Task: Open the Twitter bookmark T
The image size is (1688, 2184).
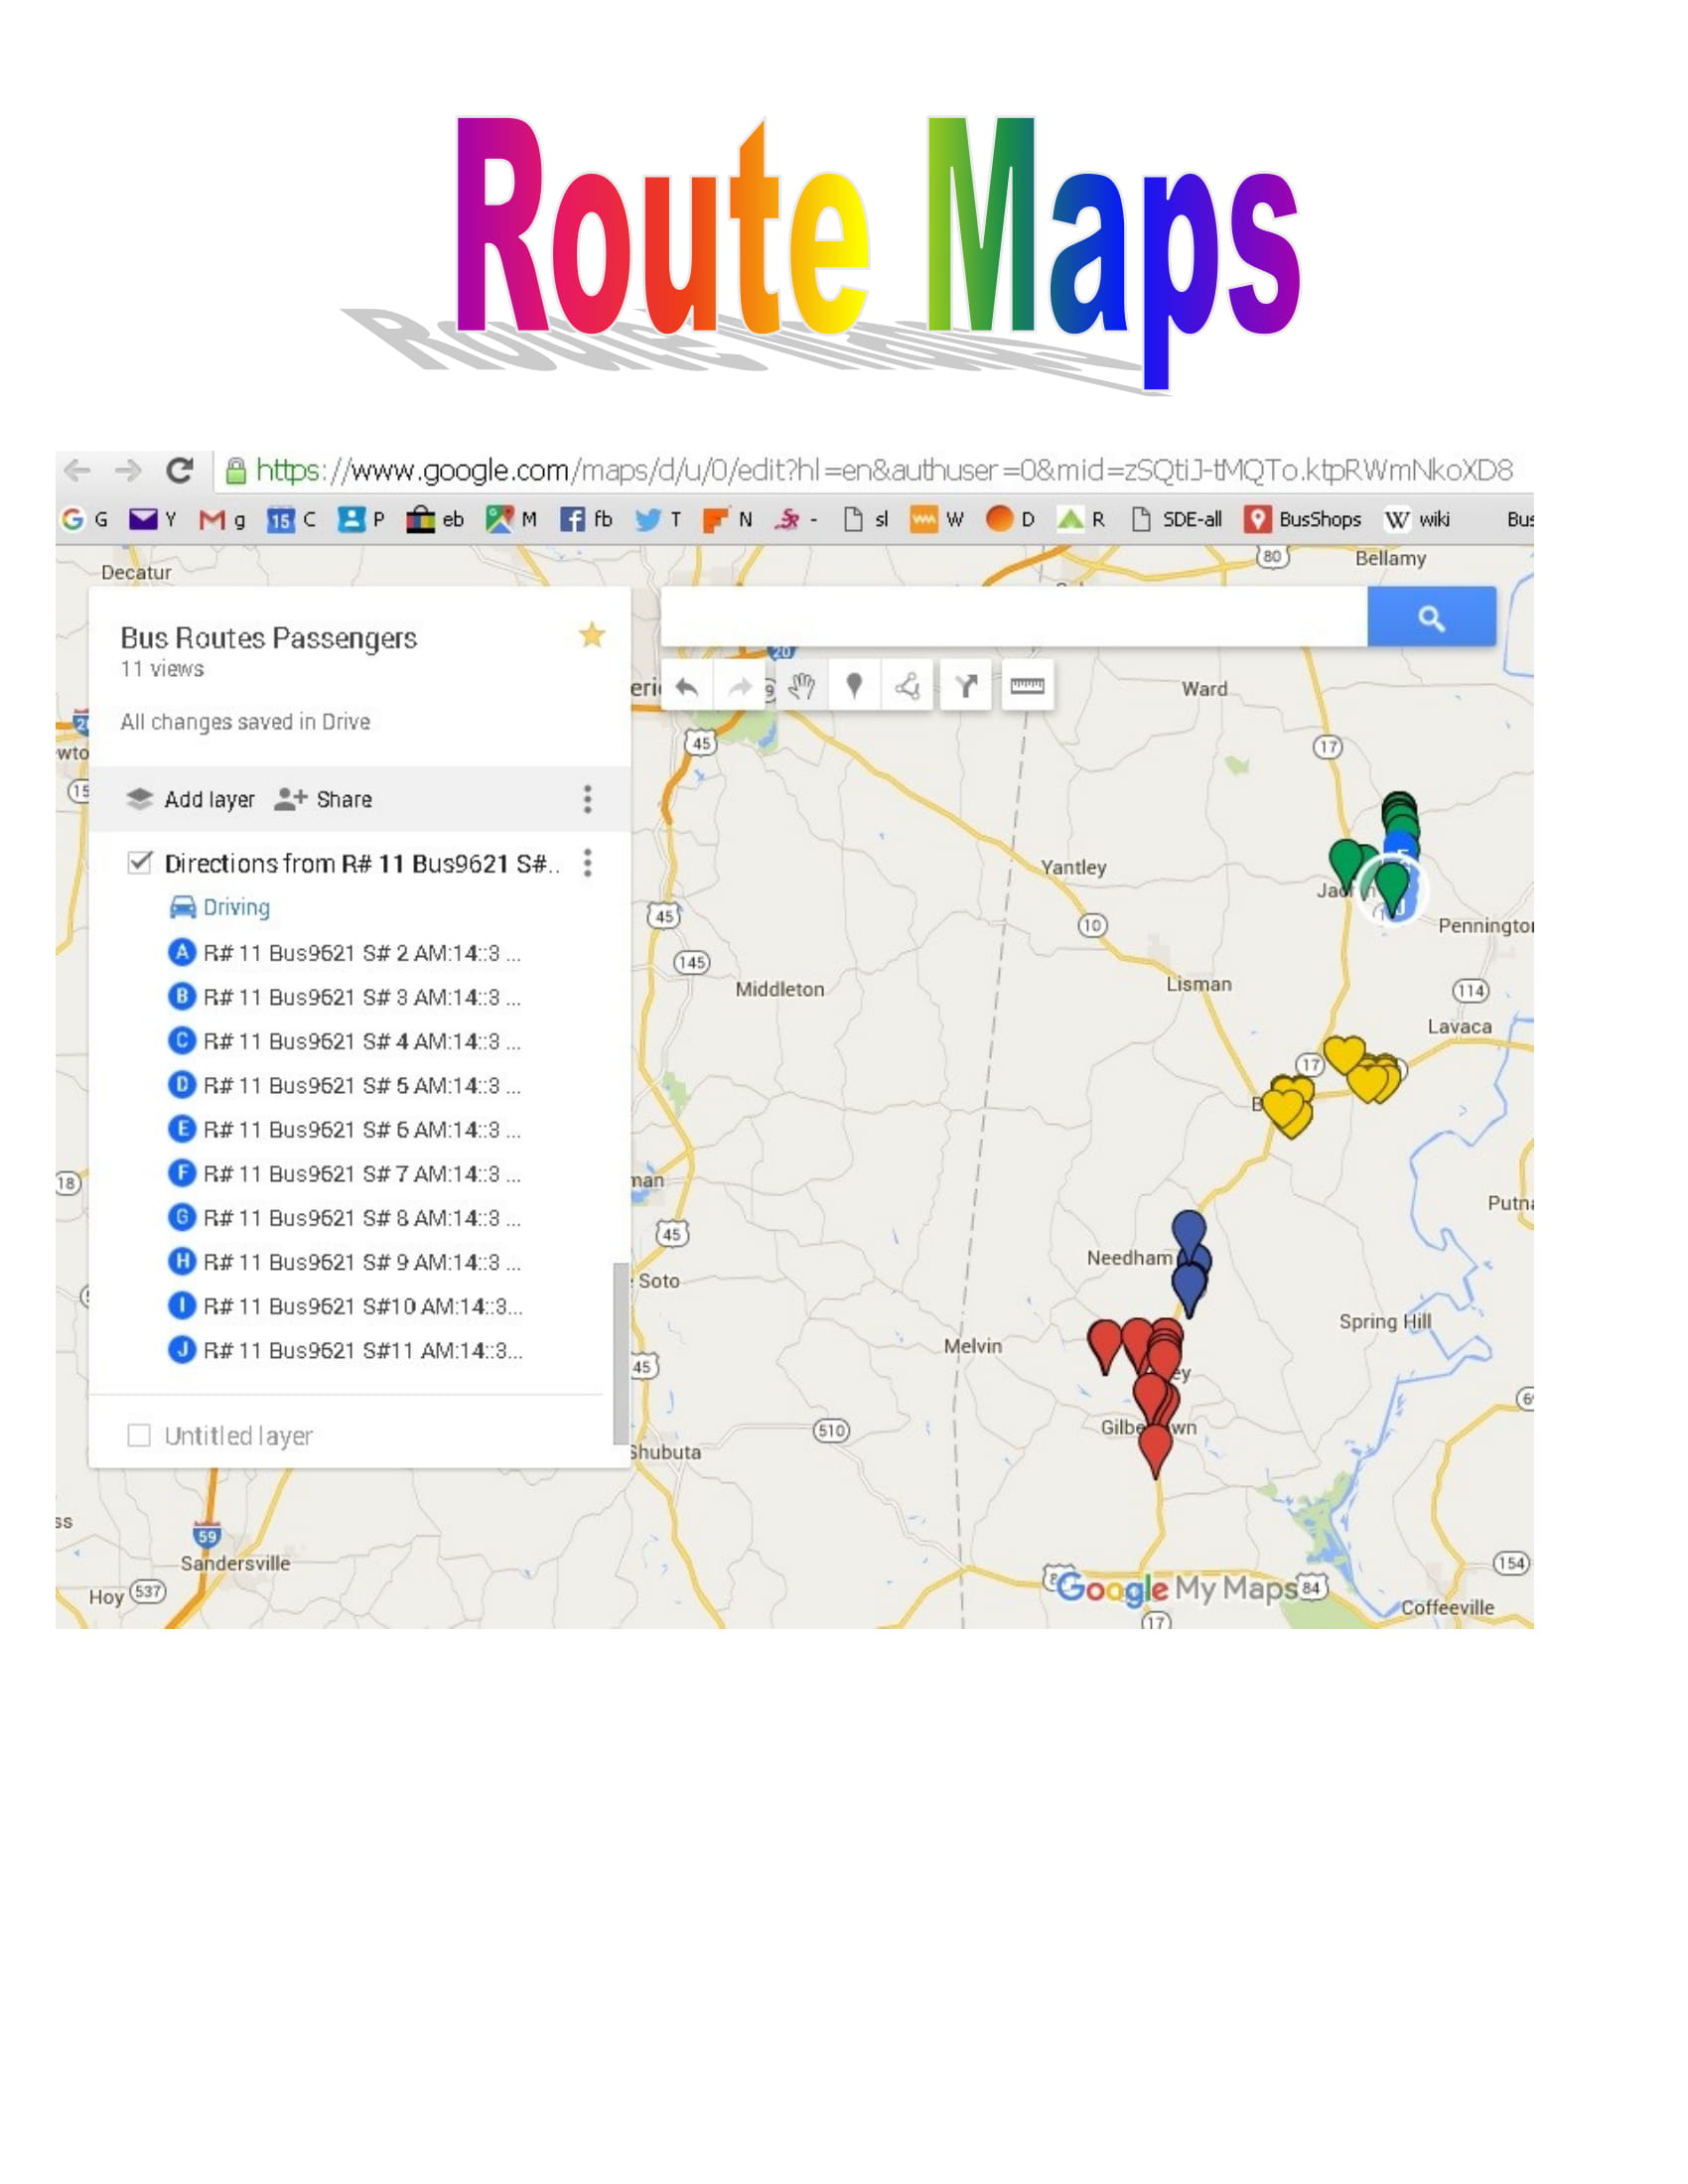Action: pos(659,519)
